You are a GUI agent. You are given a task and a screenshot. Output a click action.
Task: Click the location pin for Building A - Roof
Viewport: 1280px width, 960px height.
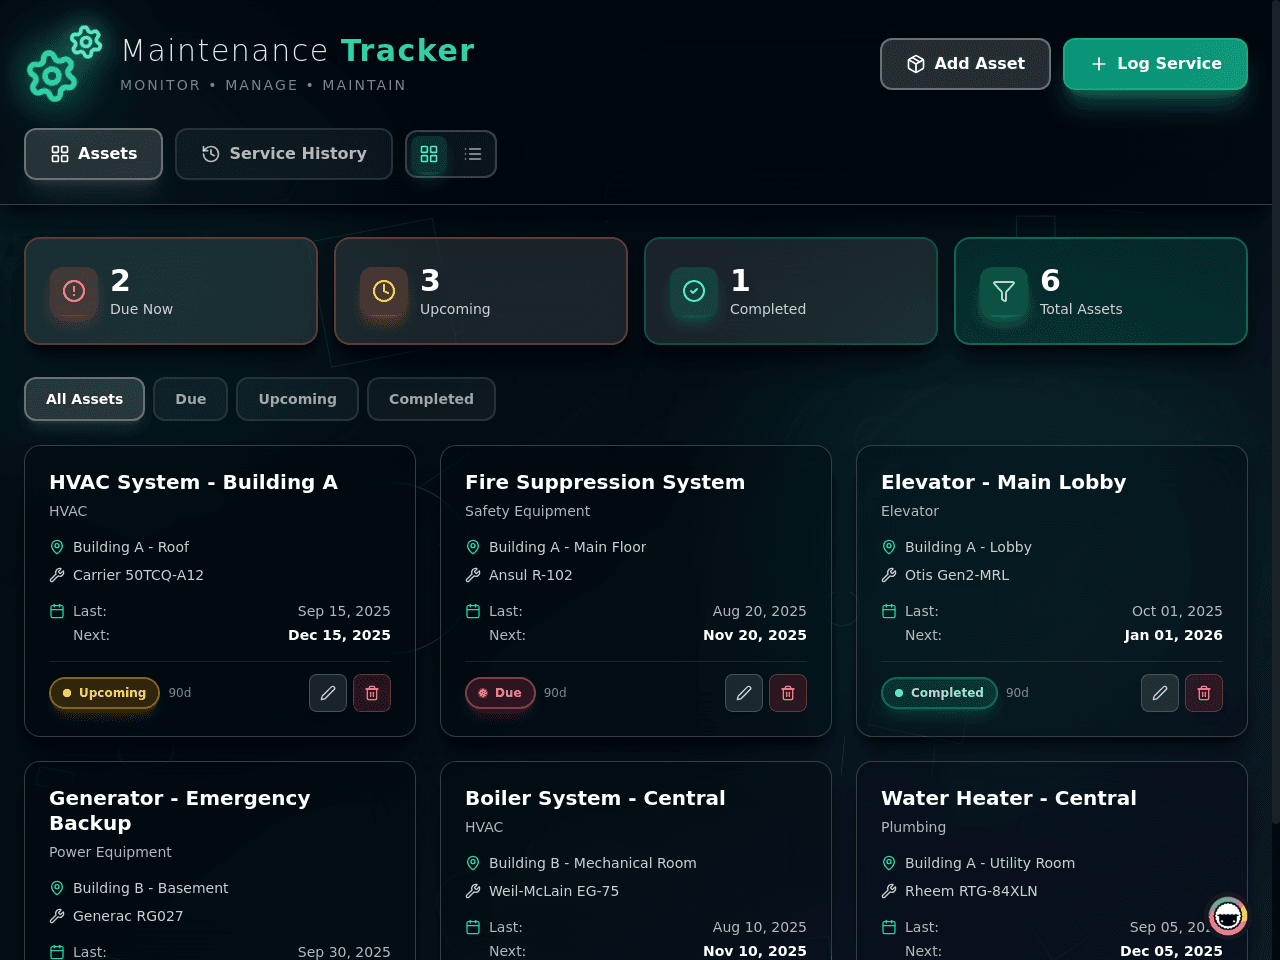pos(57,547)
